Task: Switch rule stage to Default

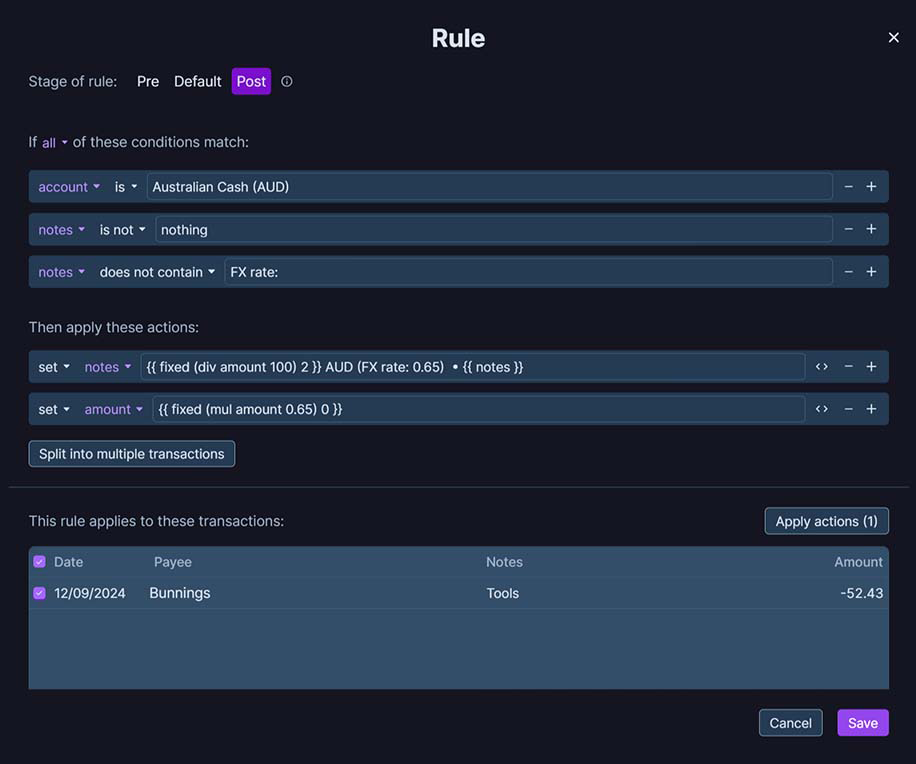Action: (197, 82)
